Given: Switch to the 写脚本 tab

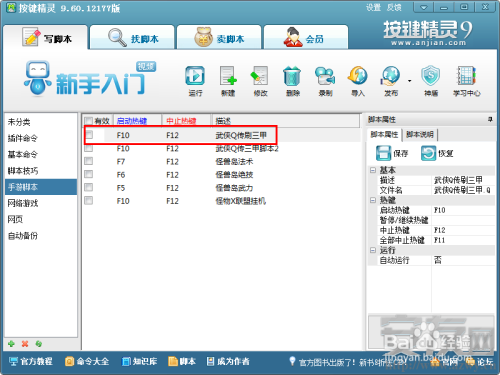Looking at the screenshot, I should [46, 38].
